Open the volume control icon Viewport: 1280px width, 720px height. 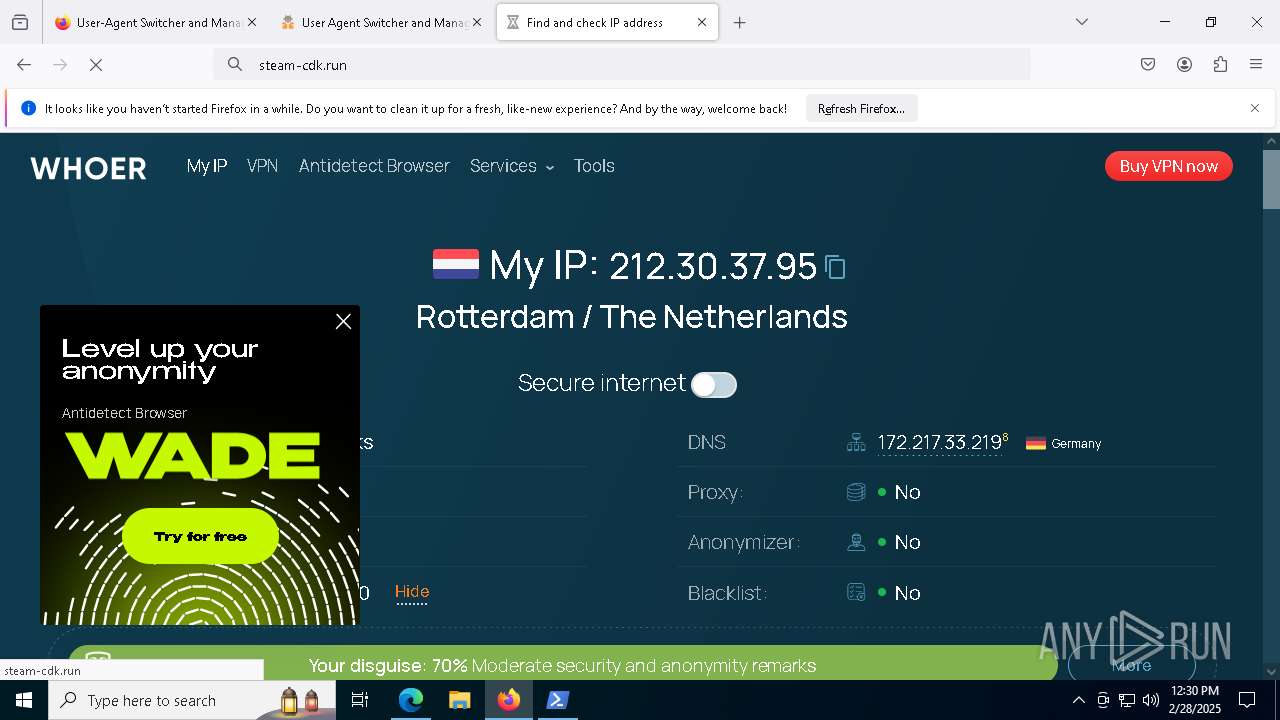tap(1151, 700)
